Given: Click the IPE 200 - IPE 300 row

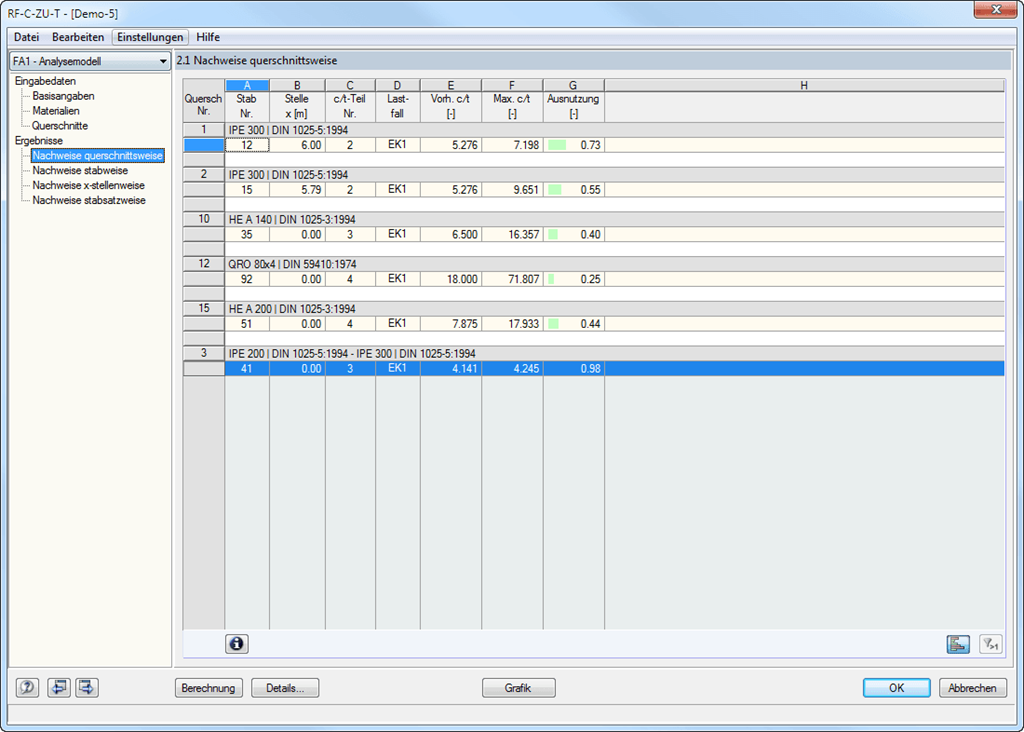Looking at the screenshot, I should tap(615, 354).
